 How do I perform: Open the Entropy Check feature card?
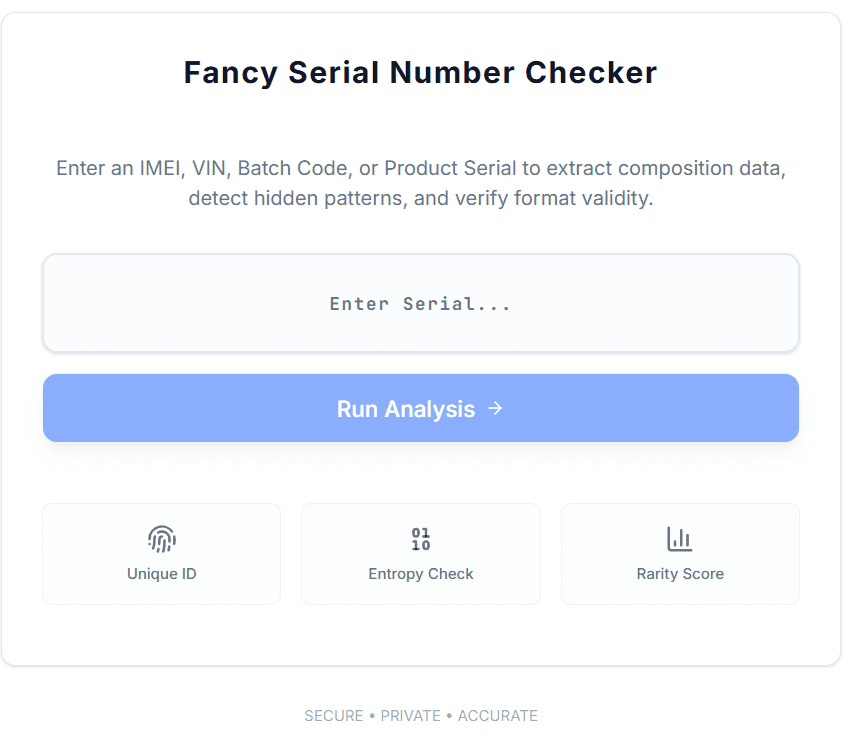[x=420, y=553]
